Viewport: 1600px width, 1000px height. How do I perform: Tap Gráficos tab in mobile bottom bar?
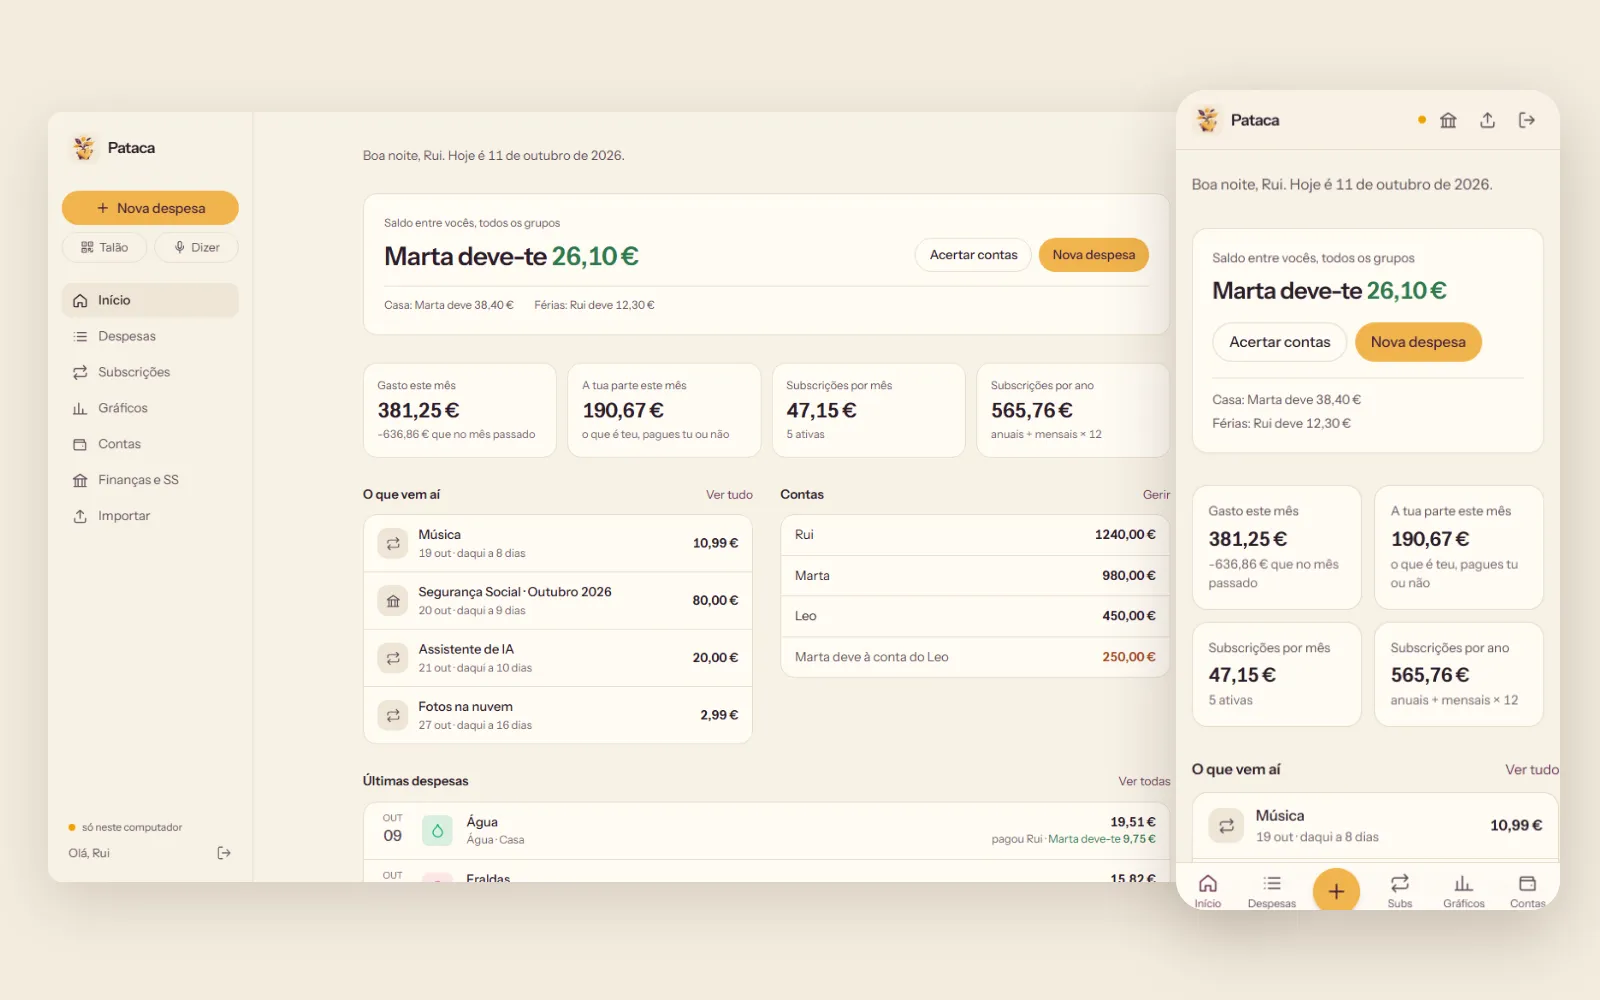point(1464,891)
